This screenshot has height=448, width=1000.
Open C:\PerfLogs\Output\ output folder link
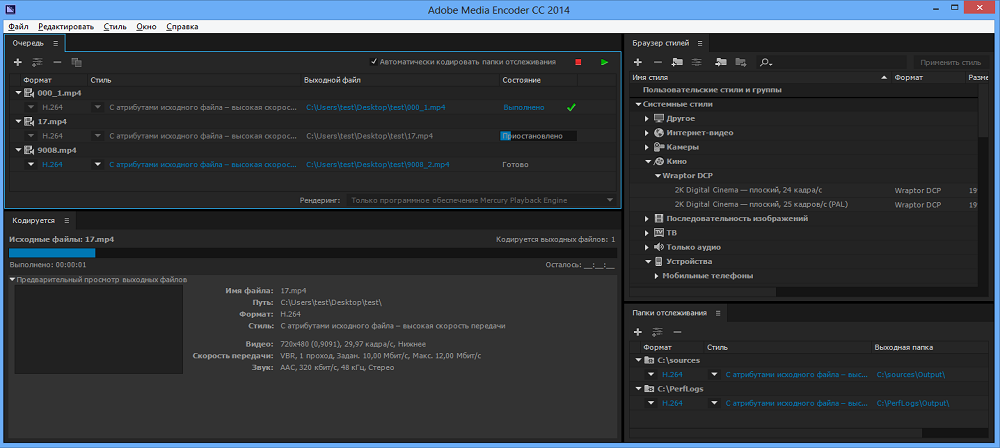tap(914, 403)
